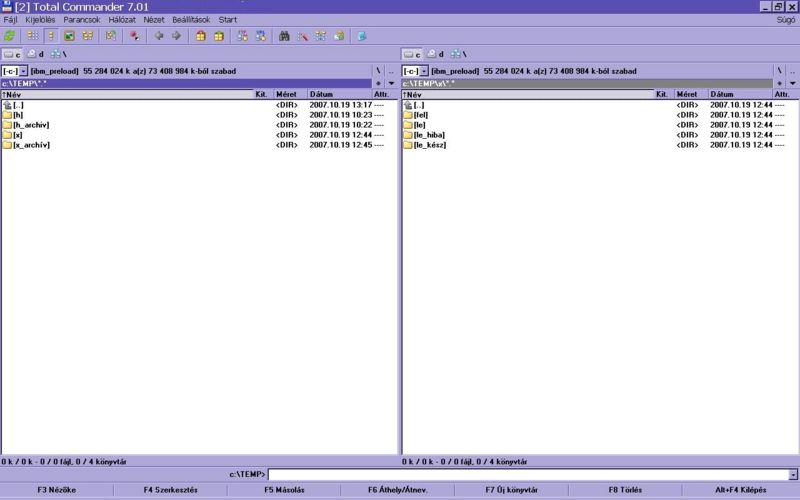800x500 pixels.
Task: Click the Back arrow toolbar icon
Action: tap(158, 36)
